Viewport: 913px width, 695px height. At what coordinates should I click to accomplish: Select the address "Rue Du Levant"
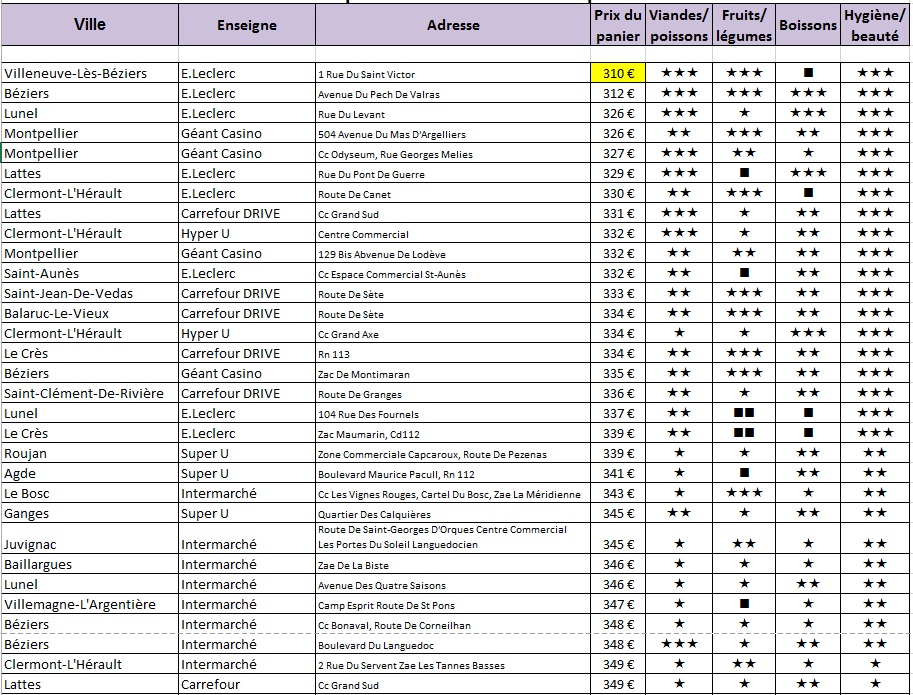[x=351, y=114]
